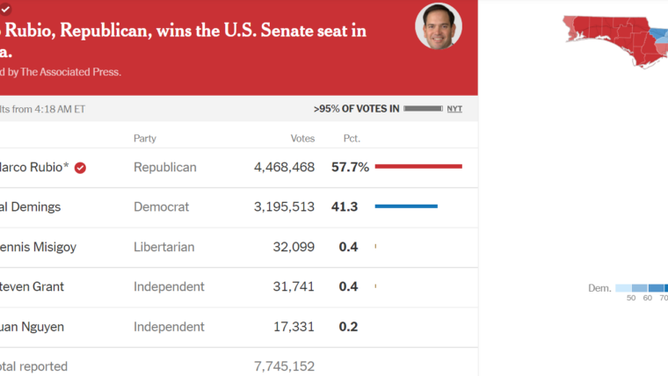Click the red Republican percentage bar
The width and height of the screenshot is (668, 376).
pyautogui.click(x=418, y=166)
